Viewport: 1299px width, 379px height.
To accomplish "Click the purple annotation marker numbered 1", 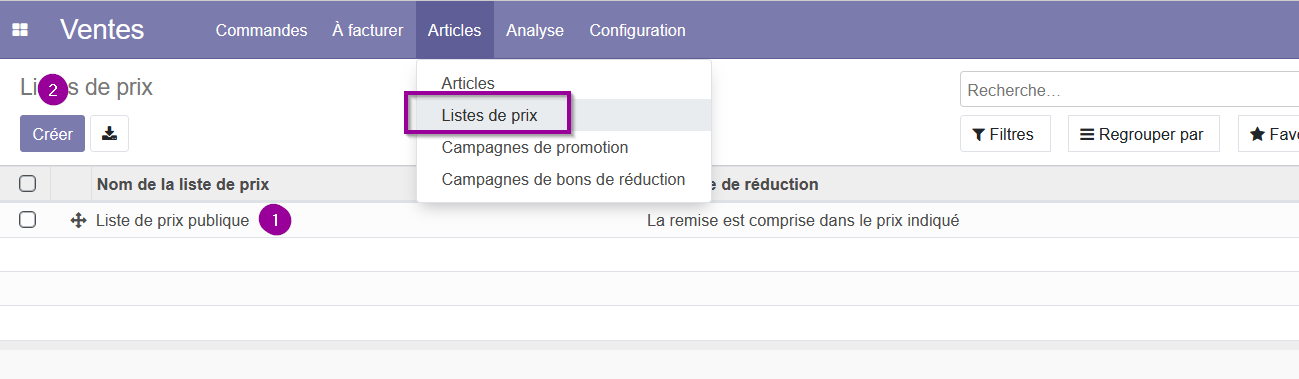I will point(275,220).
